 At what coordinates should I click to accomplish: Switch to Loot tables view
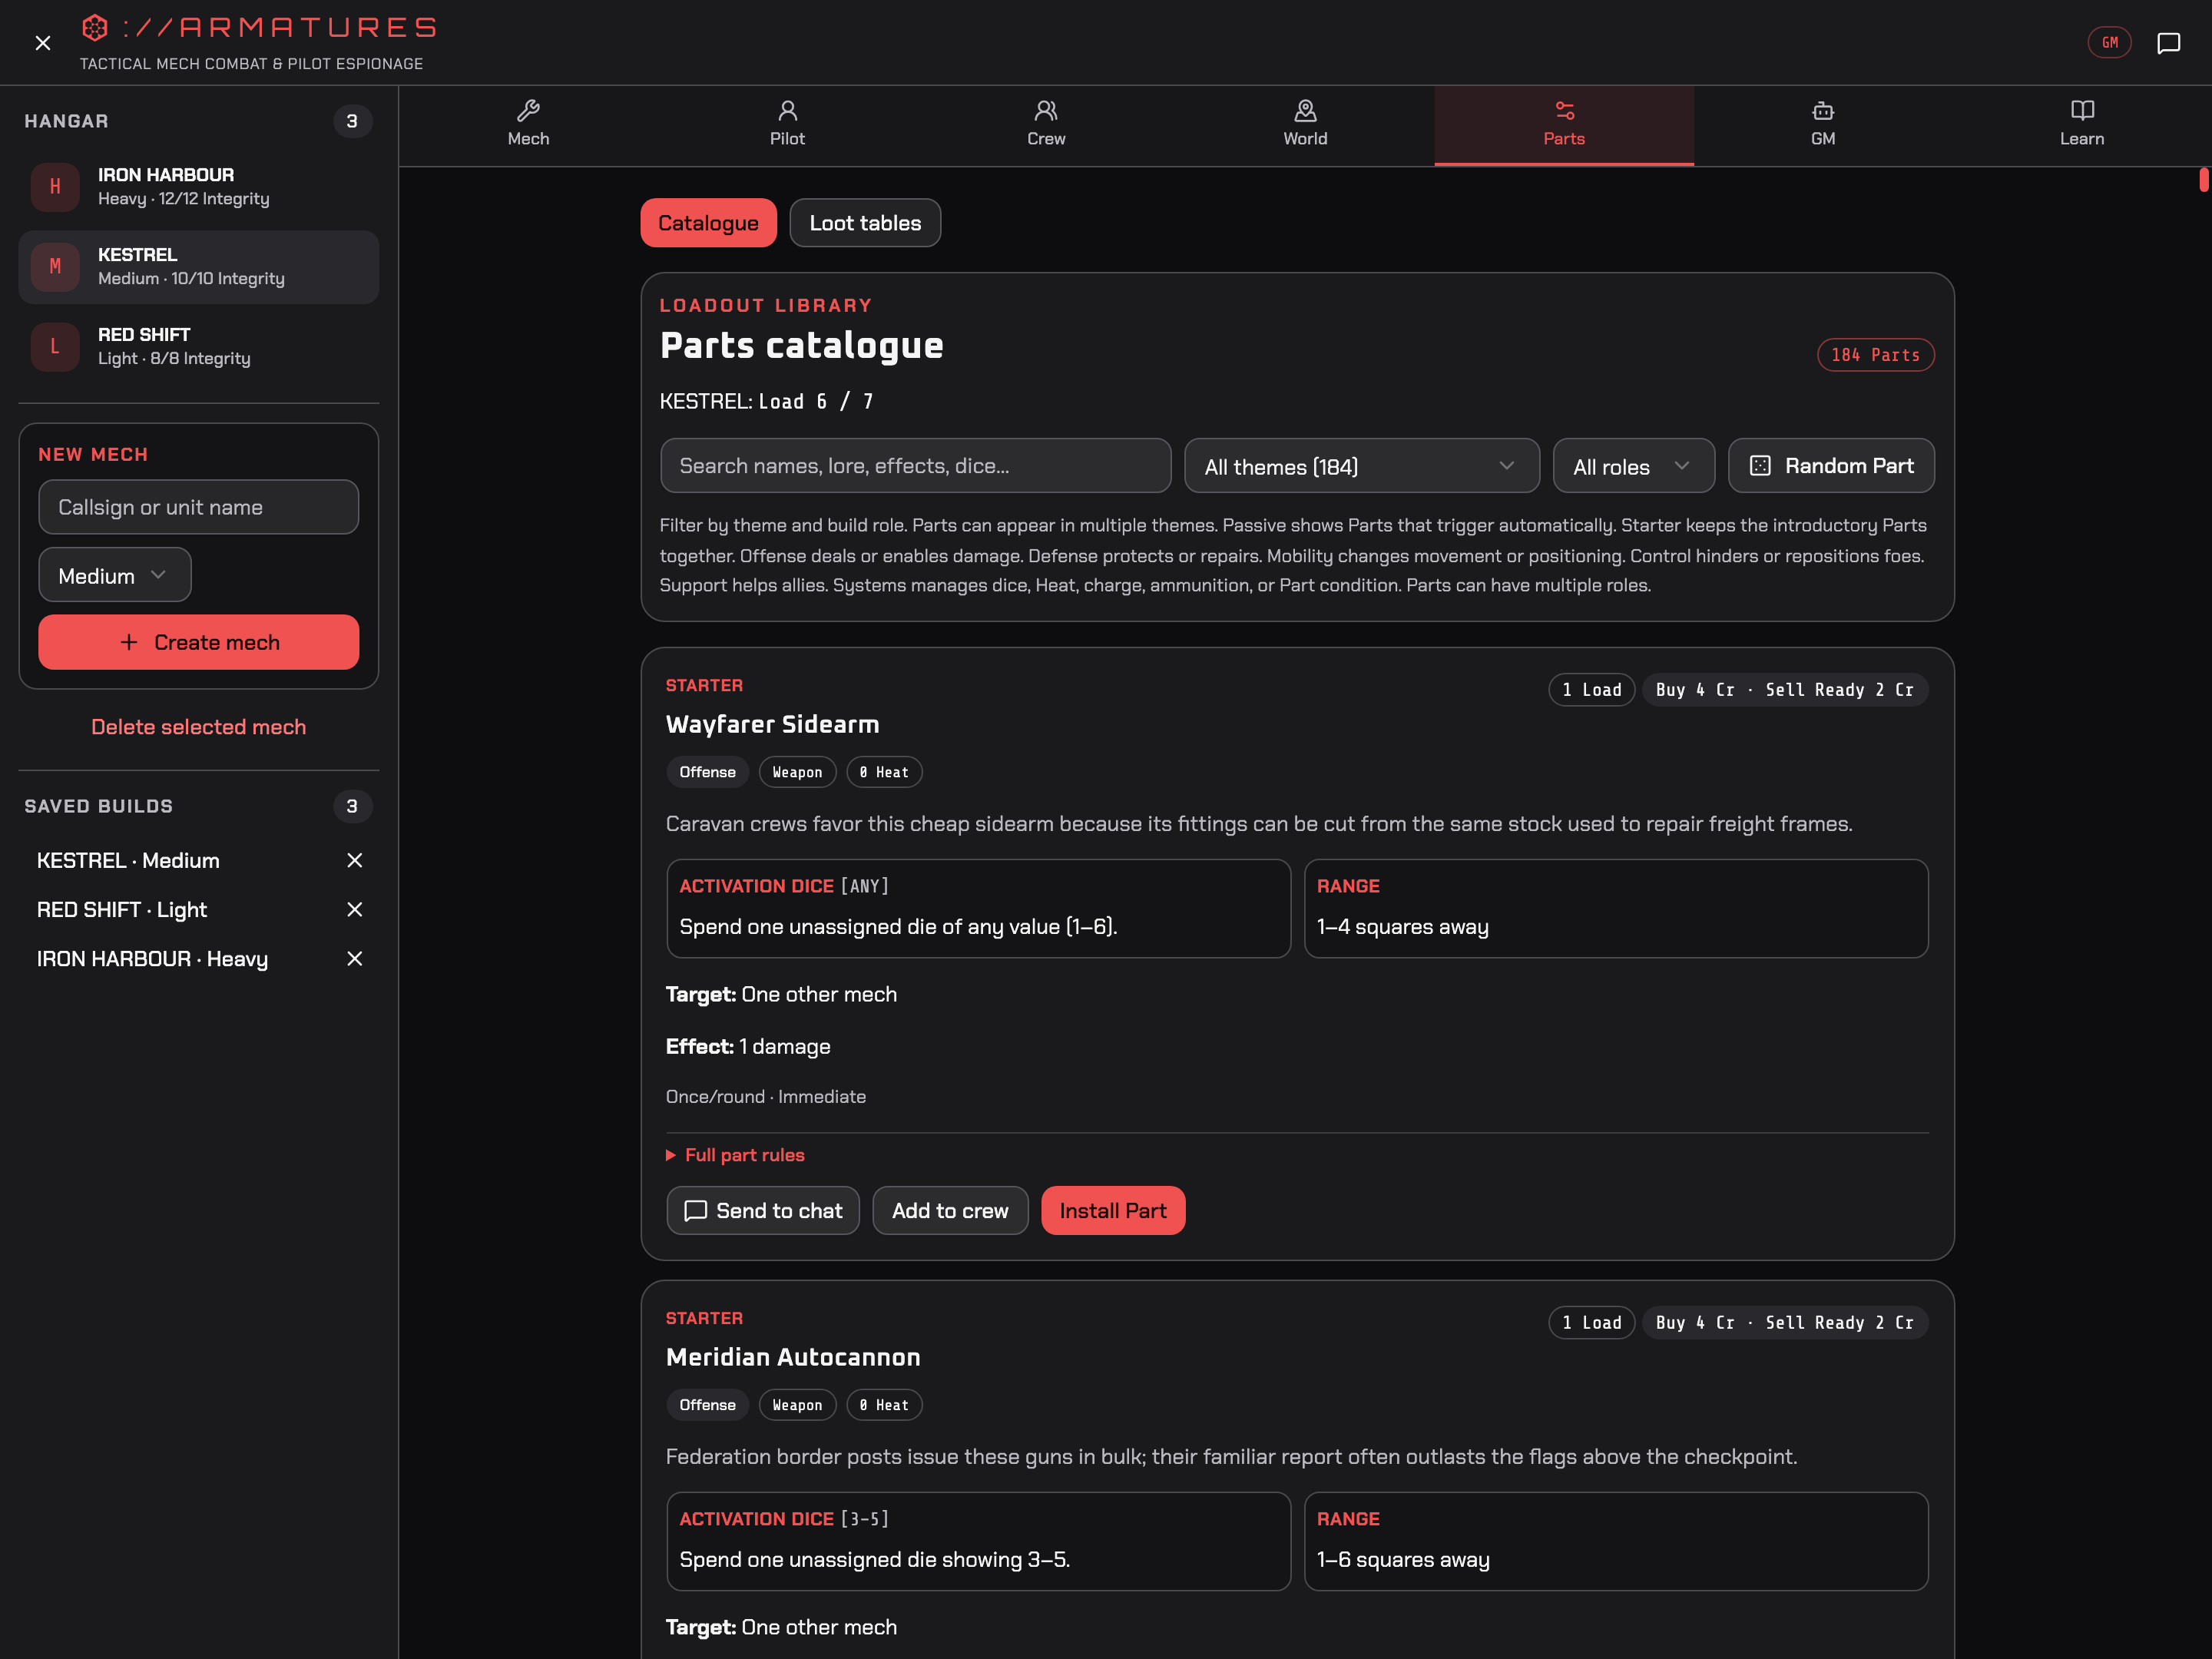[x=865, y=223]
